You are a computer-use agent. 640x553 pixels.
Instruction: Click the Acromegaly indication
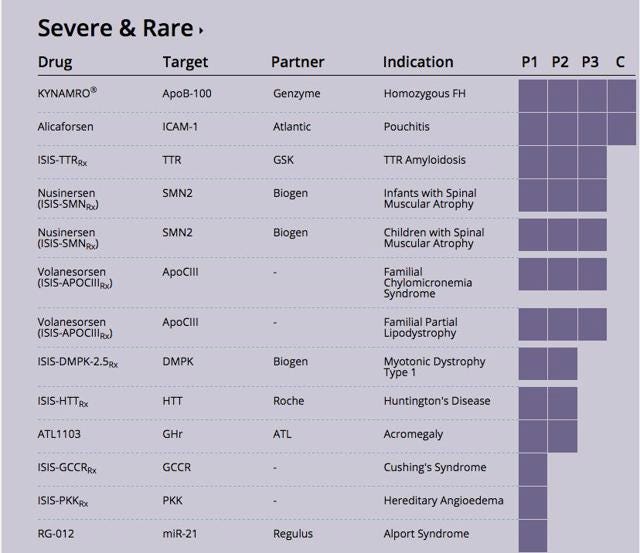pyautogui.click(x=413, y=435)
